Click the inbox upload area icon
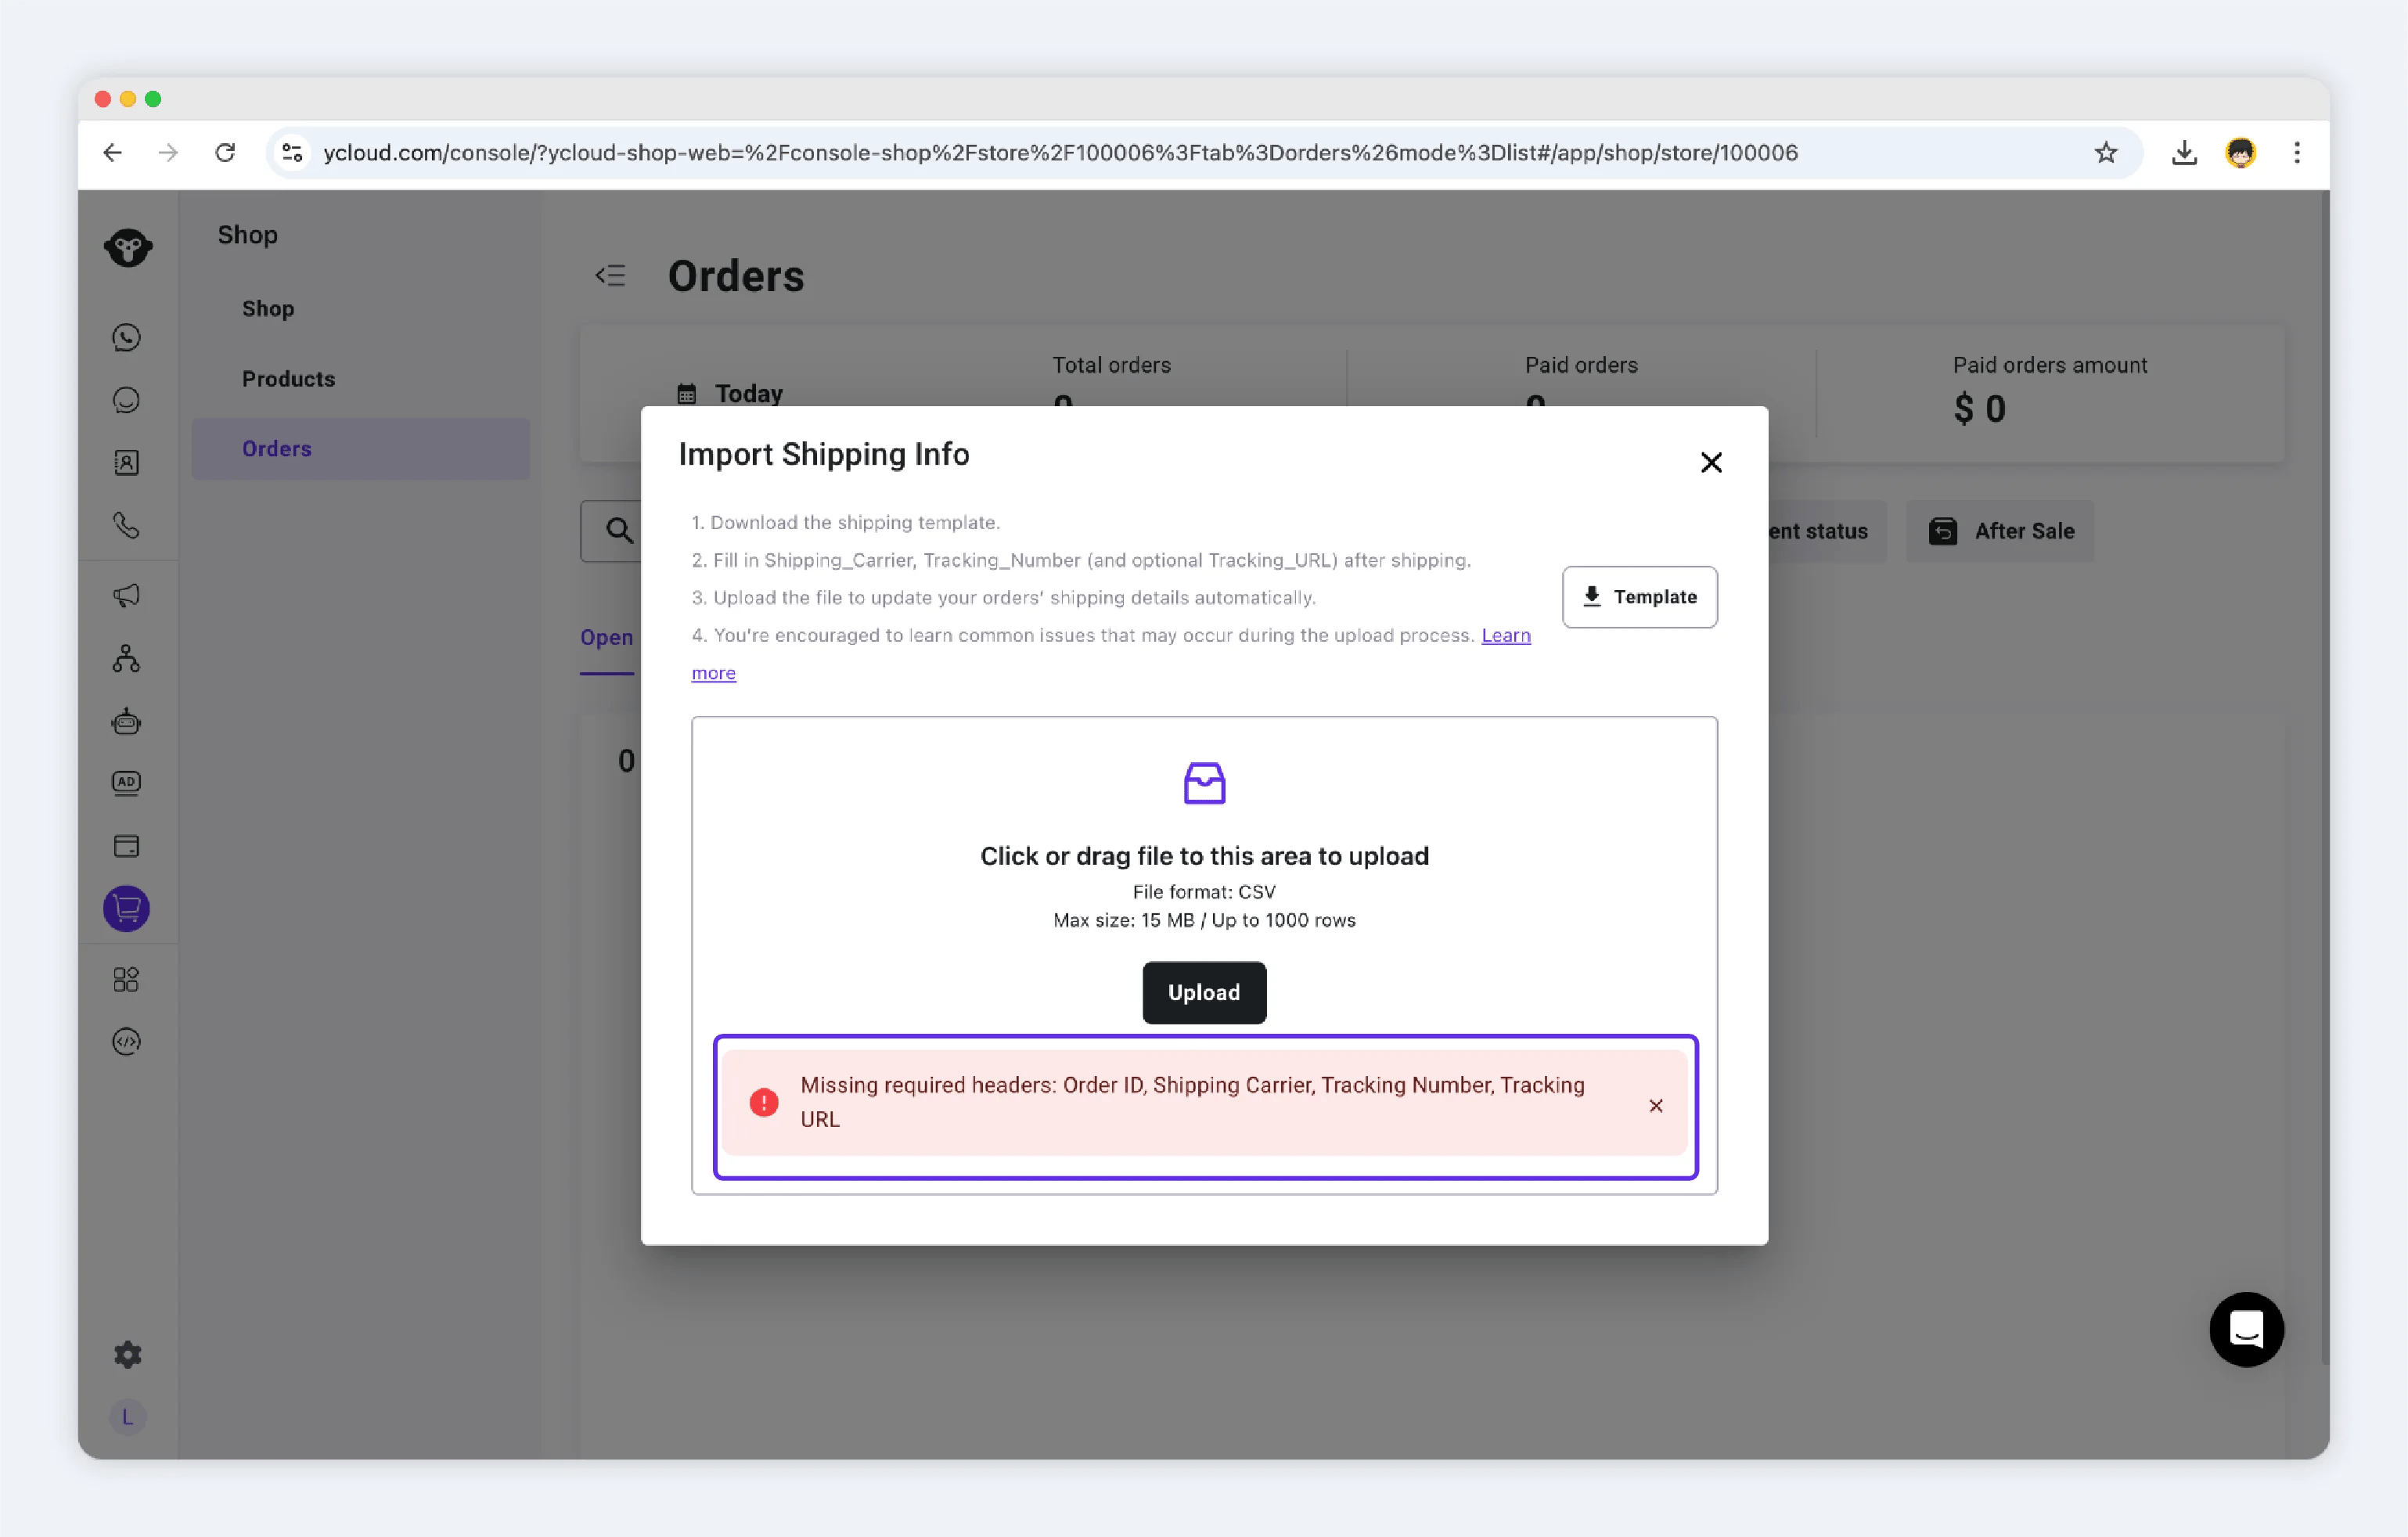The image size is (2408, 1537). pos(1204,783)
